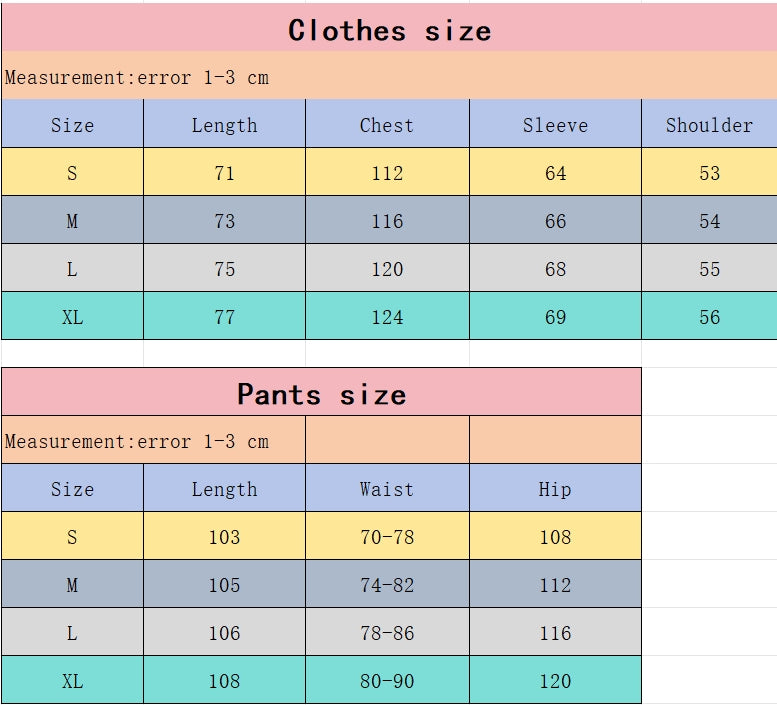Select the Waist column header
Viewport: 777px width, 705px height.
click(x=387, y=489)
